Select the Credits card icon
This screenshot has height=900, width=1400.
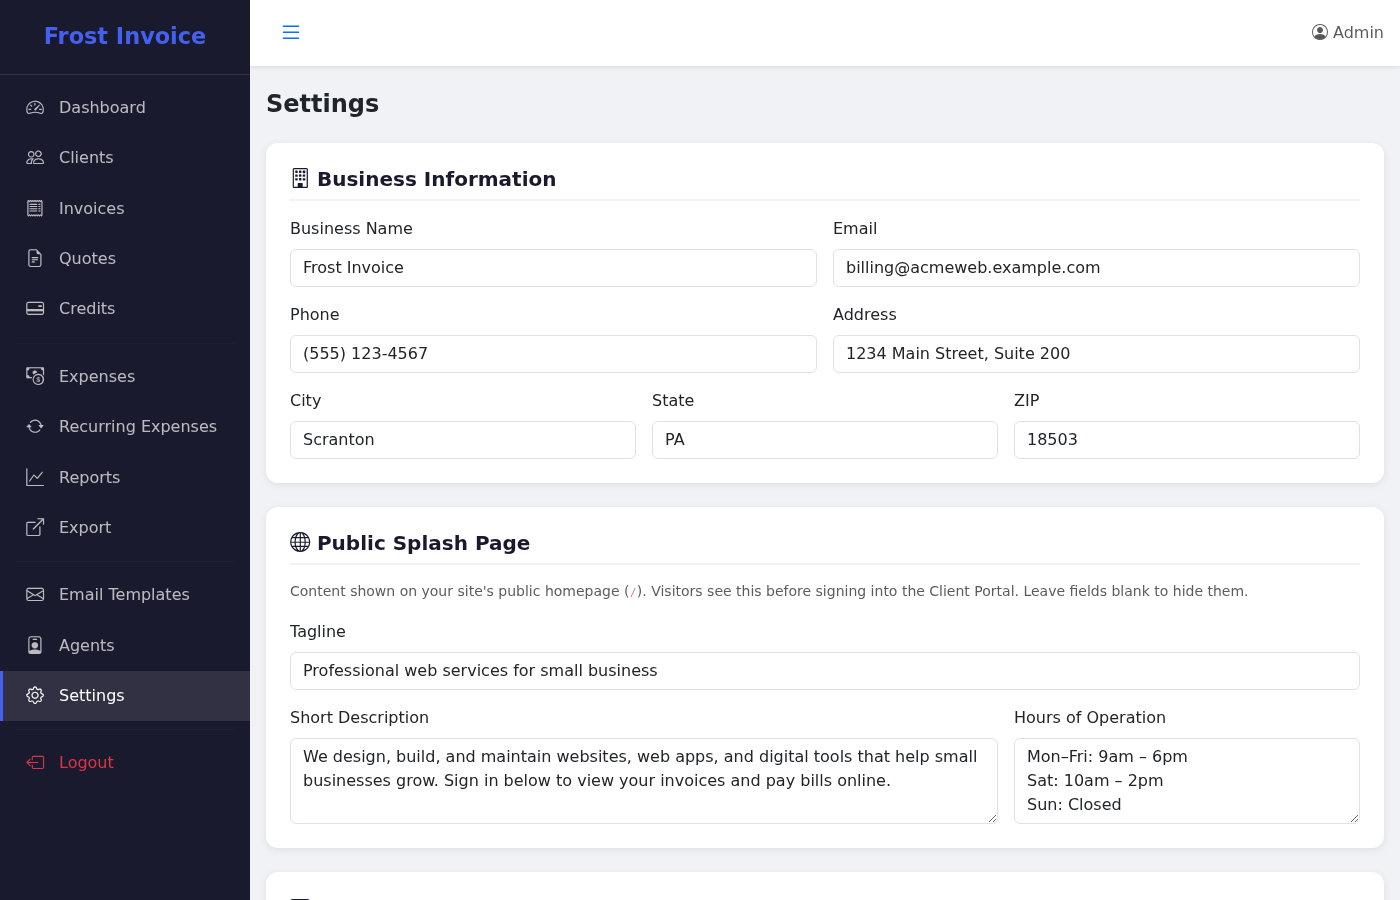(x=34, y=308)
